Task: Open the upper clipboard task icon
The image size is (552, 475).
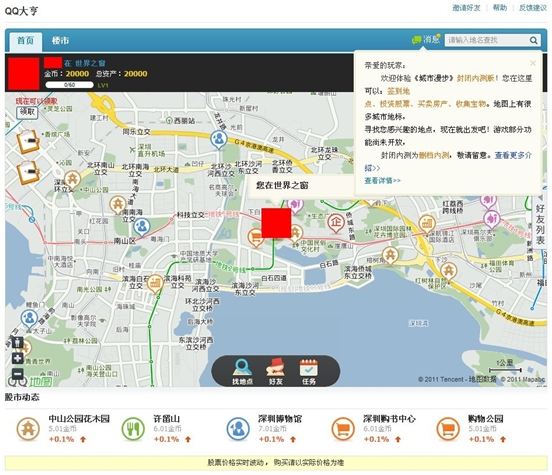Action: [x=27, y=141]
